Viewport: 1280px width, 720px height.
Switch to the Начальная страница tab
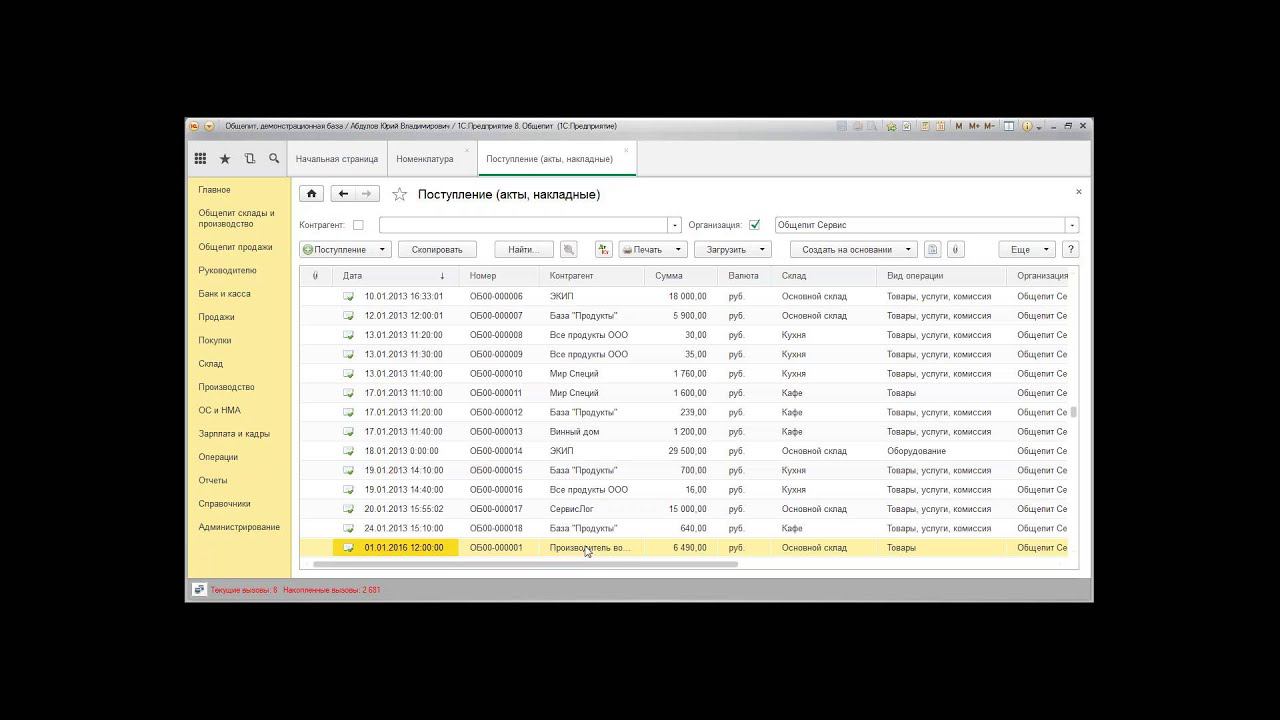(x=337, y=159)
